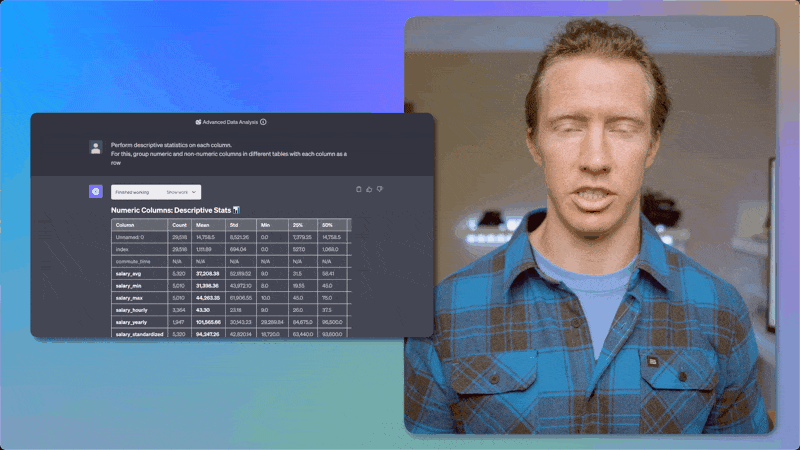Click the Advanced Data Analysis title
800x450 pixels.
230,122
